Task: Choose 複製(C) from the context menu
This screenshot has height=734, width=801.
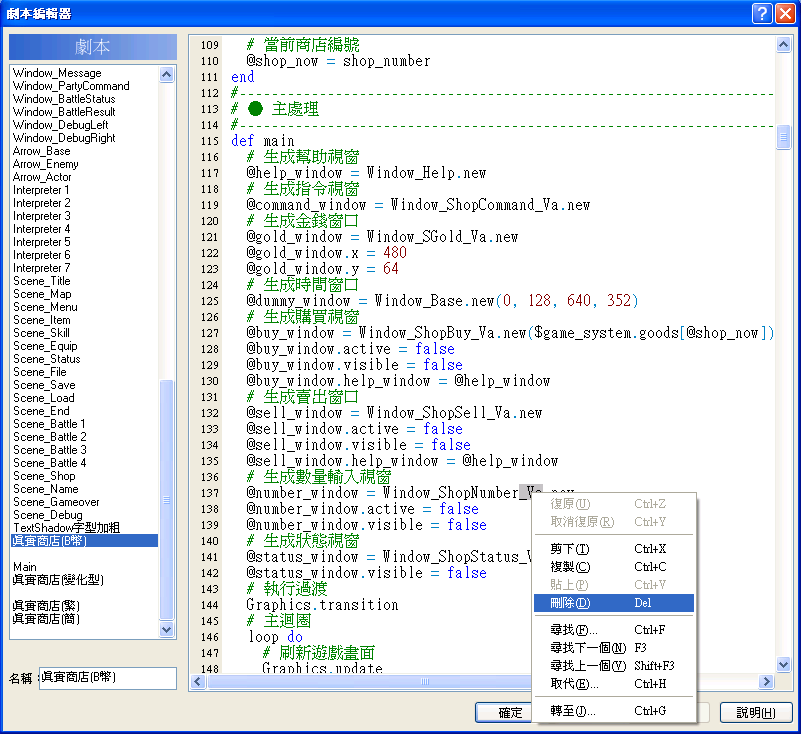Action: [614, 566]
